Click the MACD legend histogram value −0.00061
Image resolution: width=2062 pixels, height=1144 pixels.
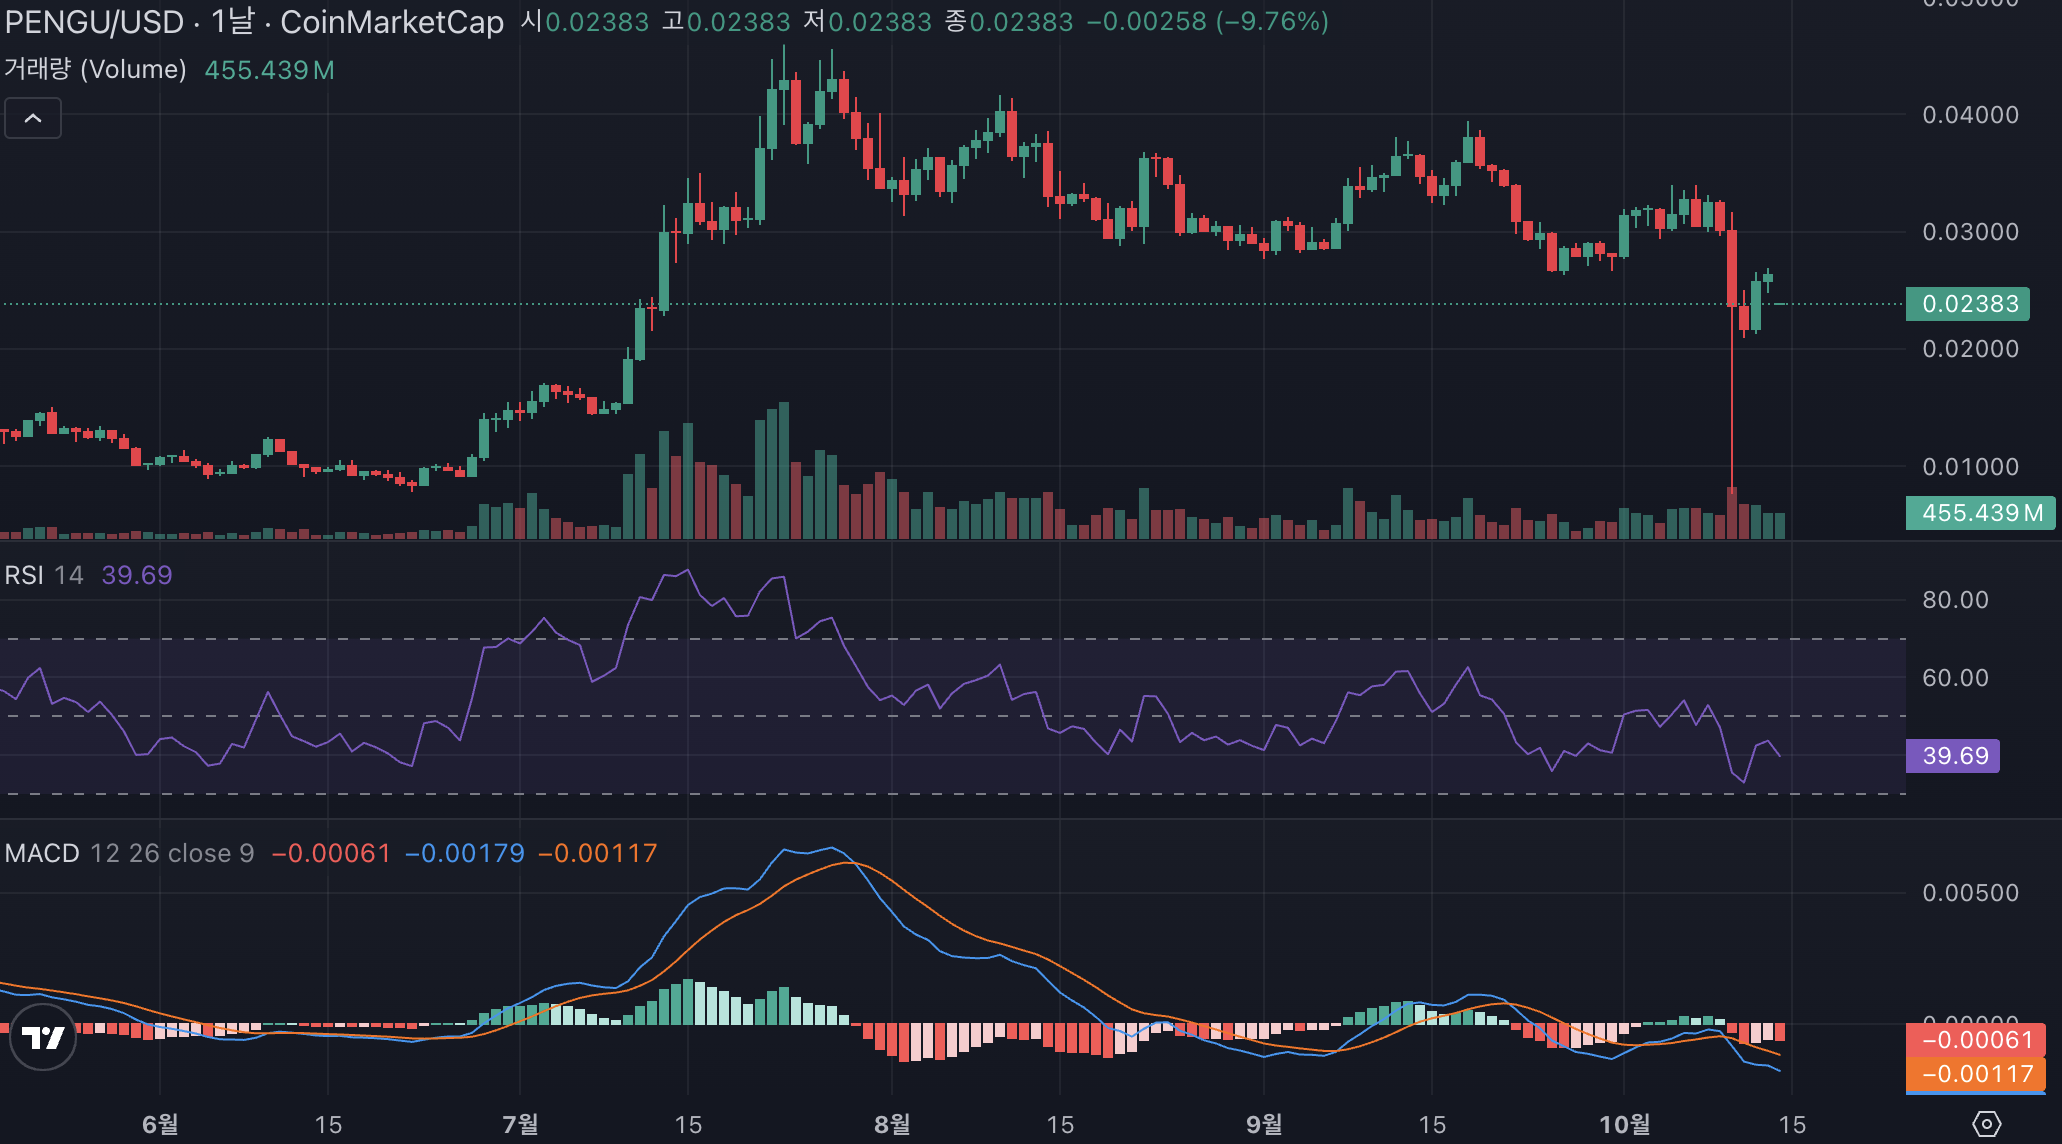point(331,853)
